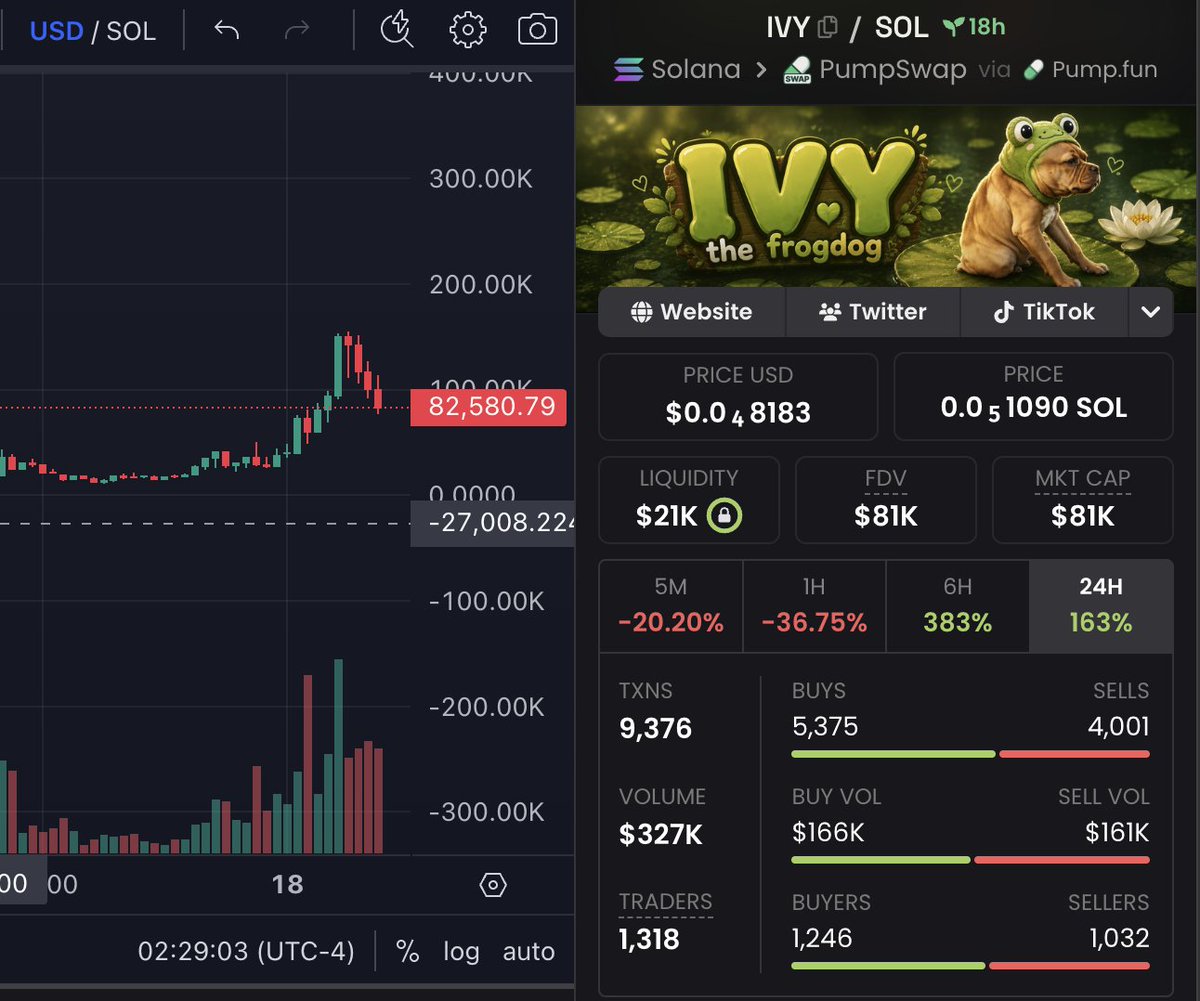Select the 5M timeframe tab
Viewport: 1200px width, 1001px height.
click(x=671, y=606)
